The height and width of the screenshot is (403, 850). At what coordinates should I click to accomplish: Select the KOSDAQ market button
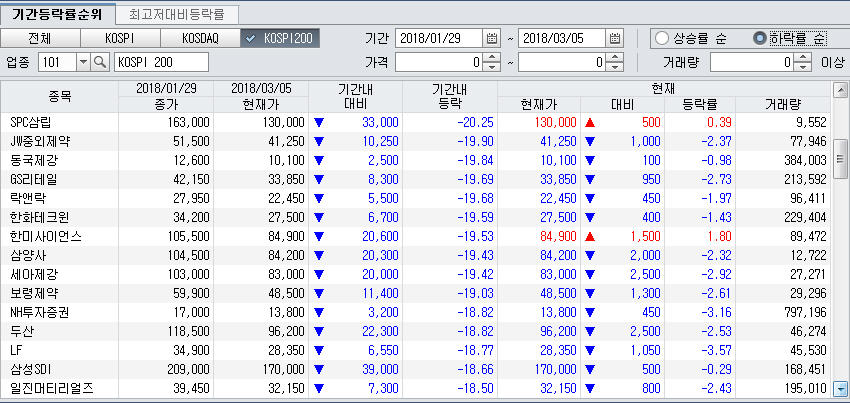pos(199,39)
